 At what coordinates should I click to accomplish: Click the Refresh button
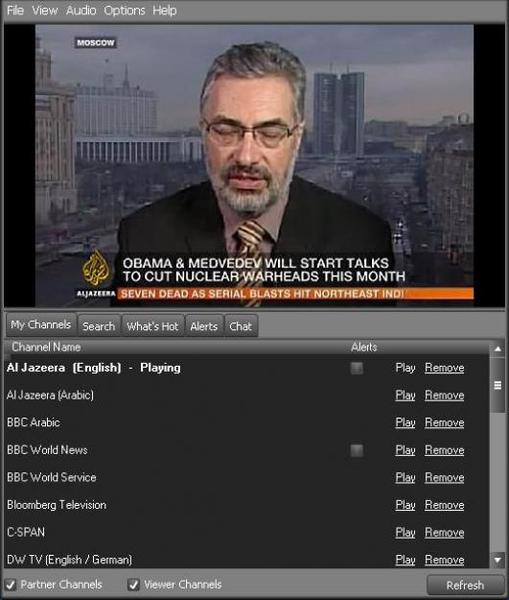(465, 585)
